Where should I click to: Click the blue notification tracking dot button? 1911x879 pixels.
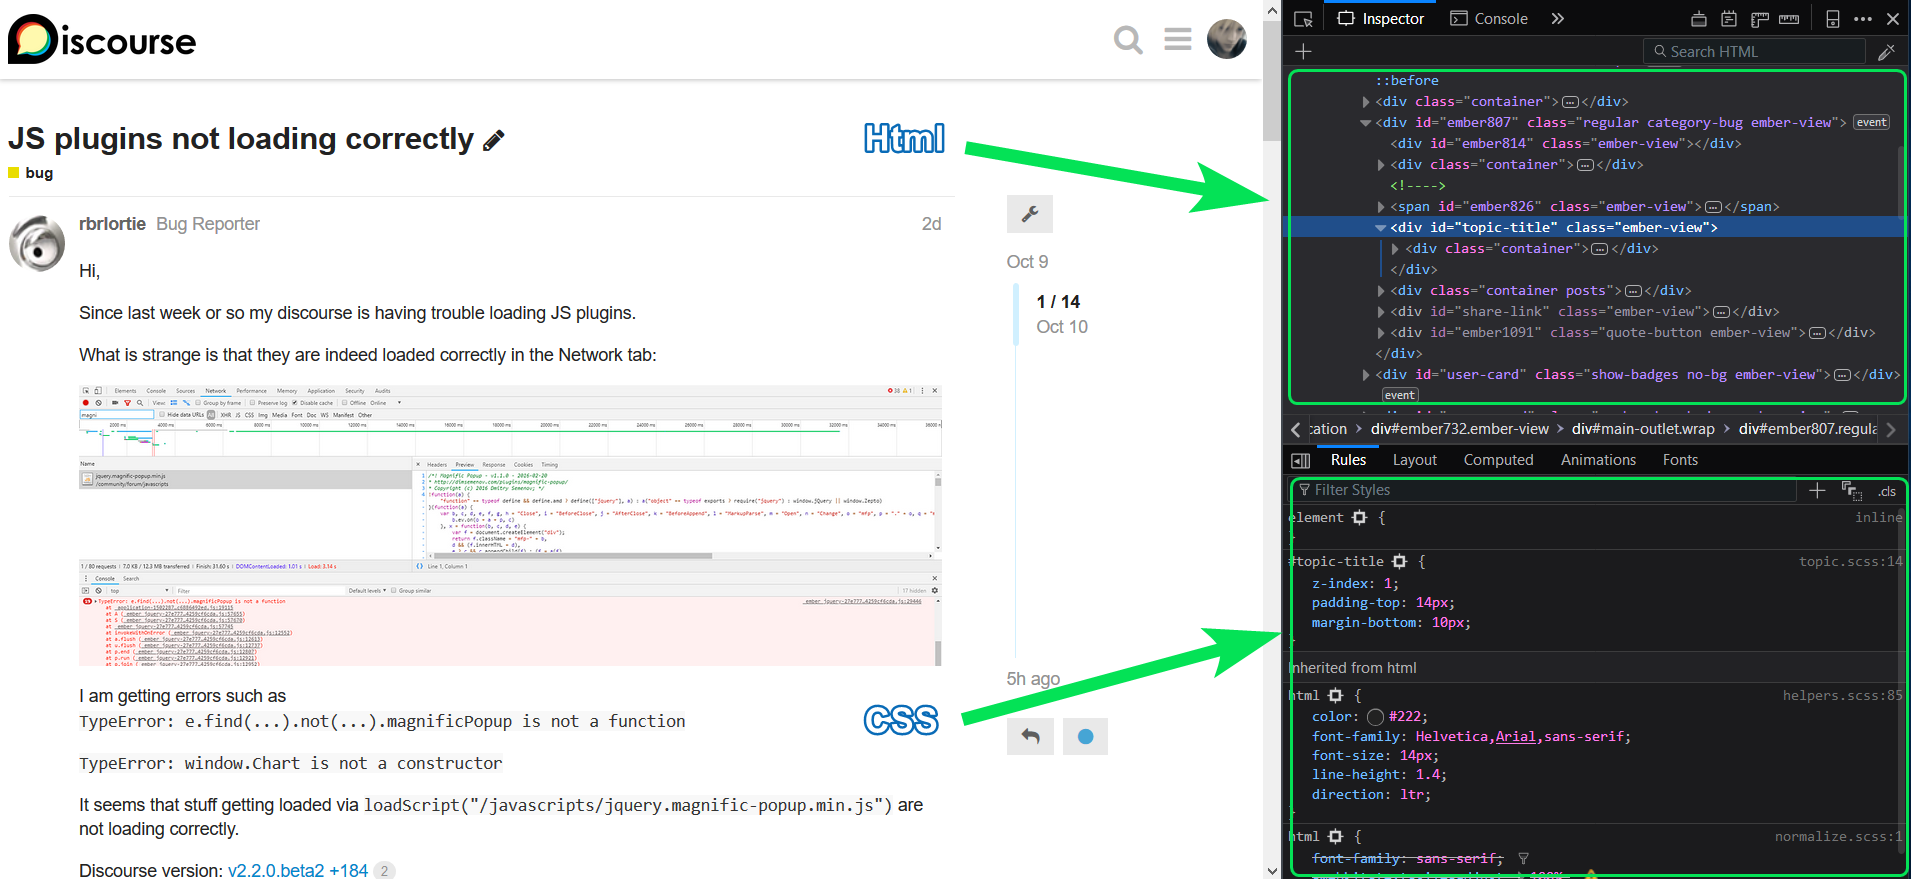coord(1085,737)
